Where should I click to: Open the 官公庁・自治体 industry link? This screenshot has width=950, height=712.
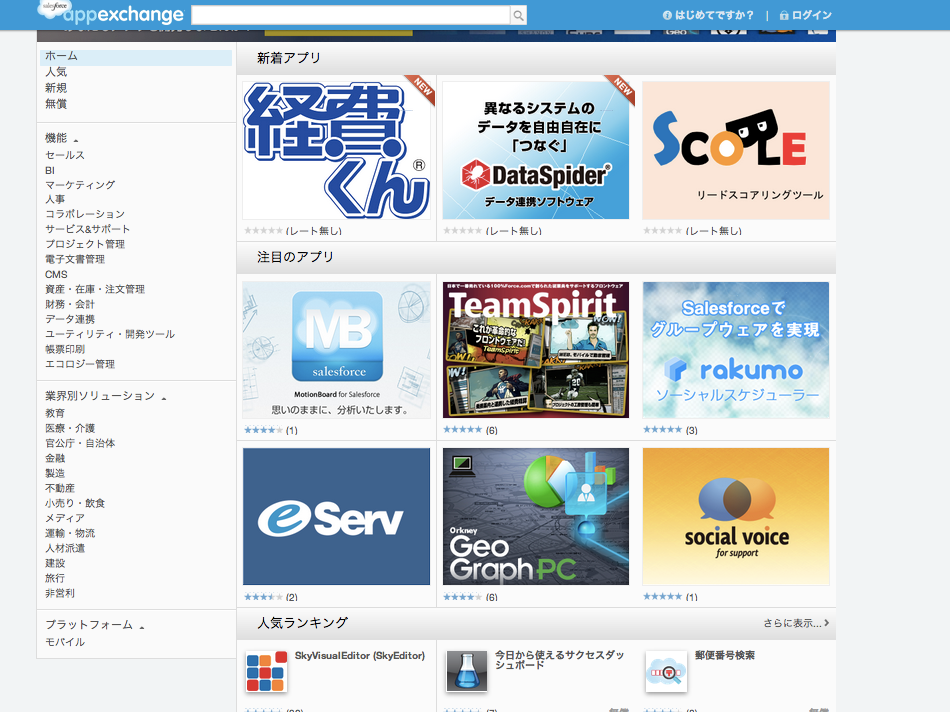point(80,443)
